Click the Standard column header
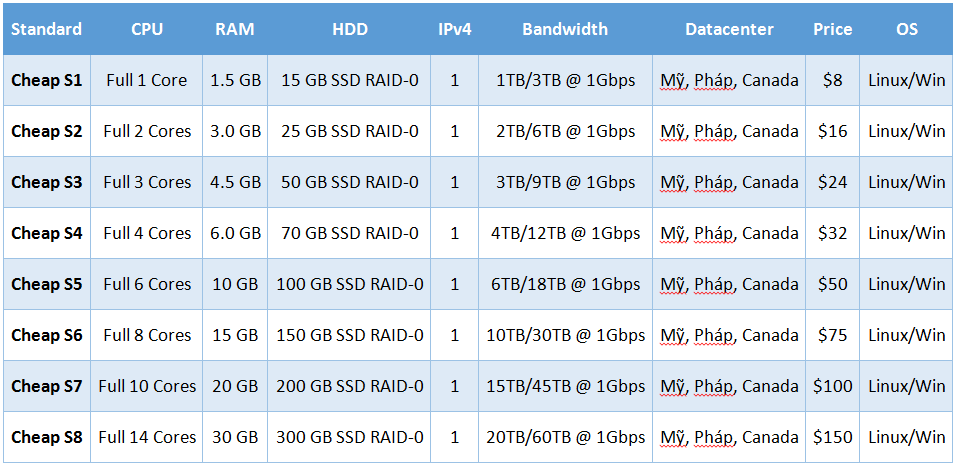This screenshot has width=957, height=467. click(46, 29)
